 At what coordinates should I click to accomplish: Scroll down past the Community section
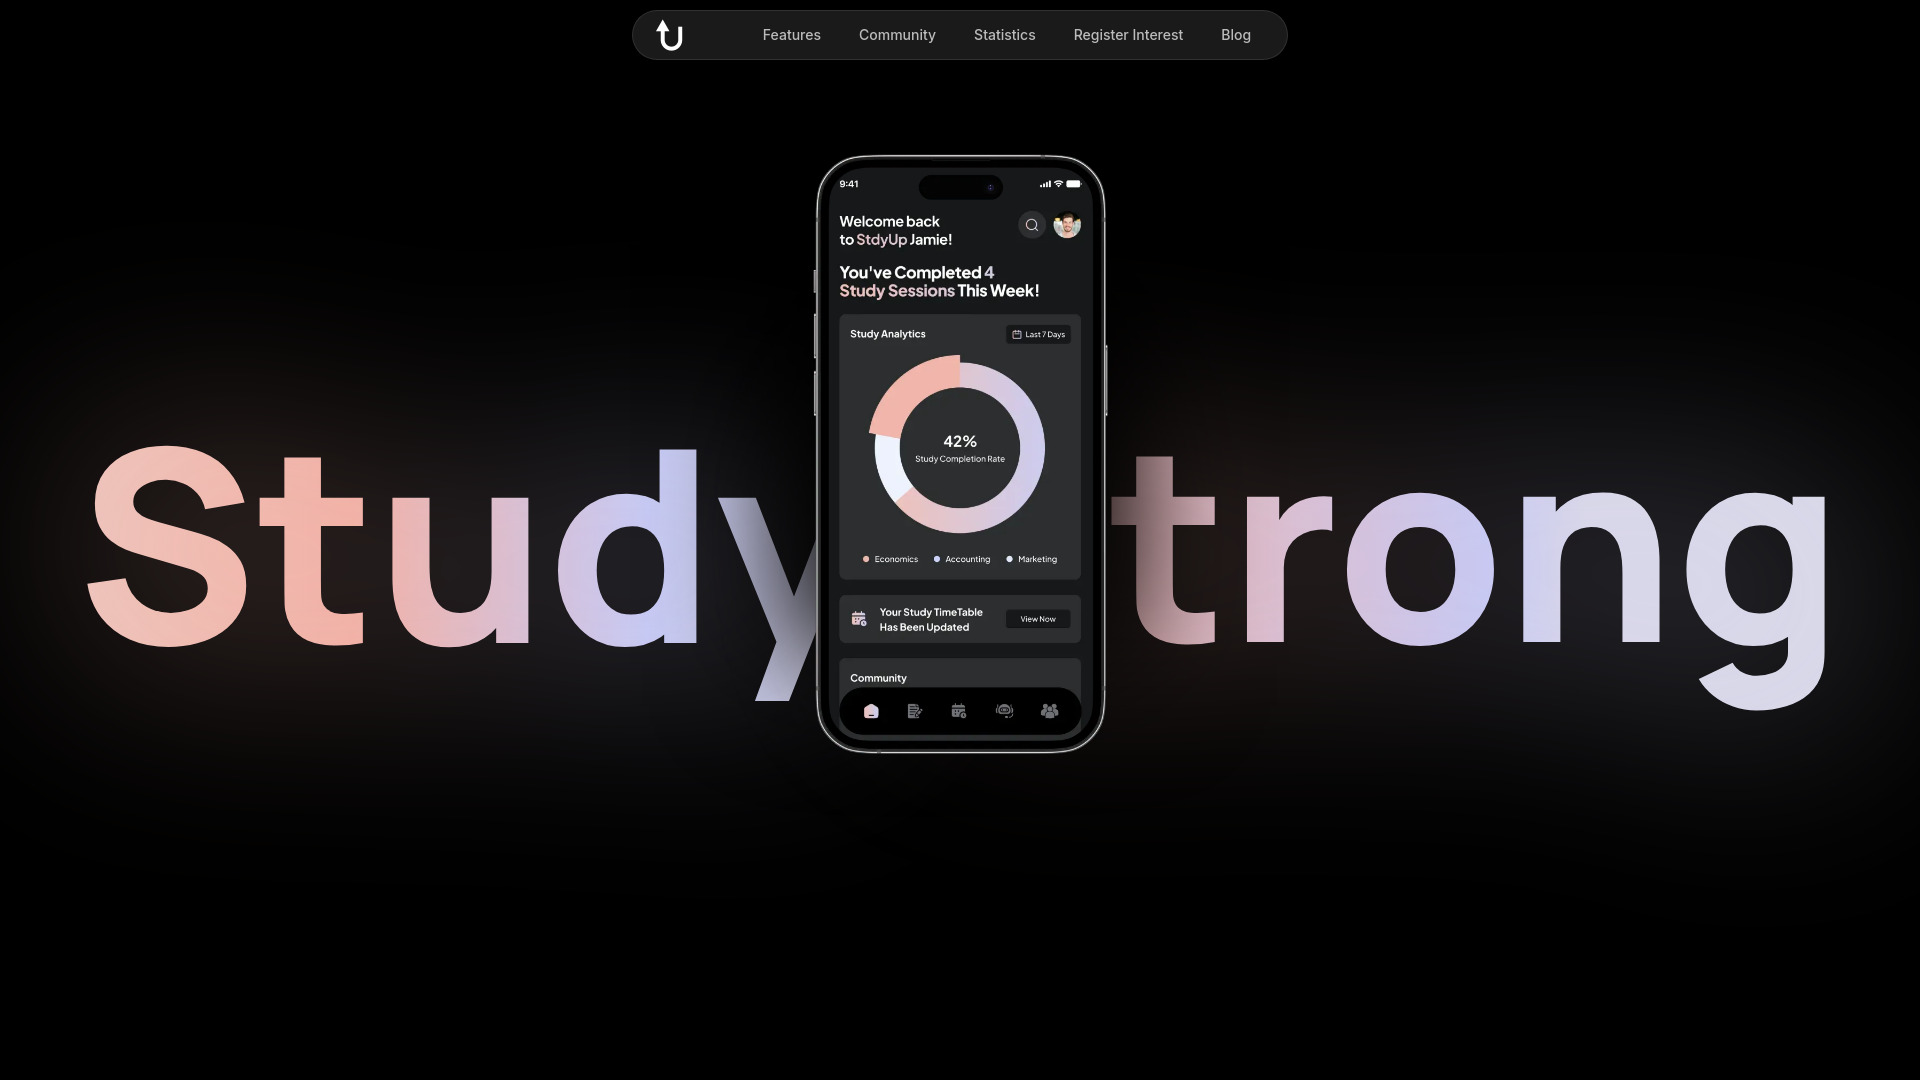[x=1005, y=34]
